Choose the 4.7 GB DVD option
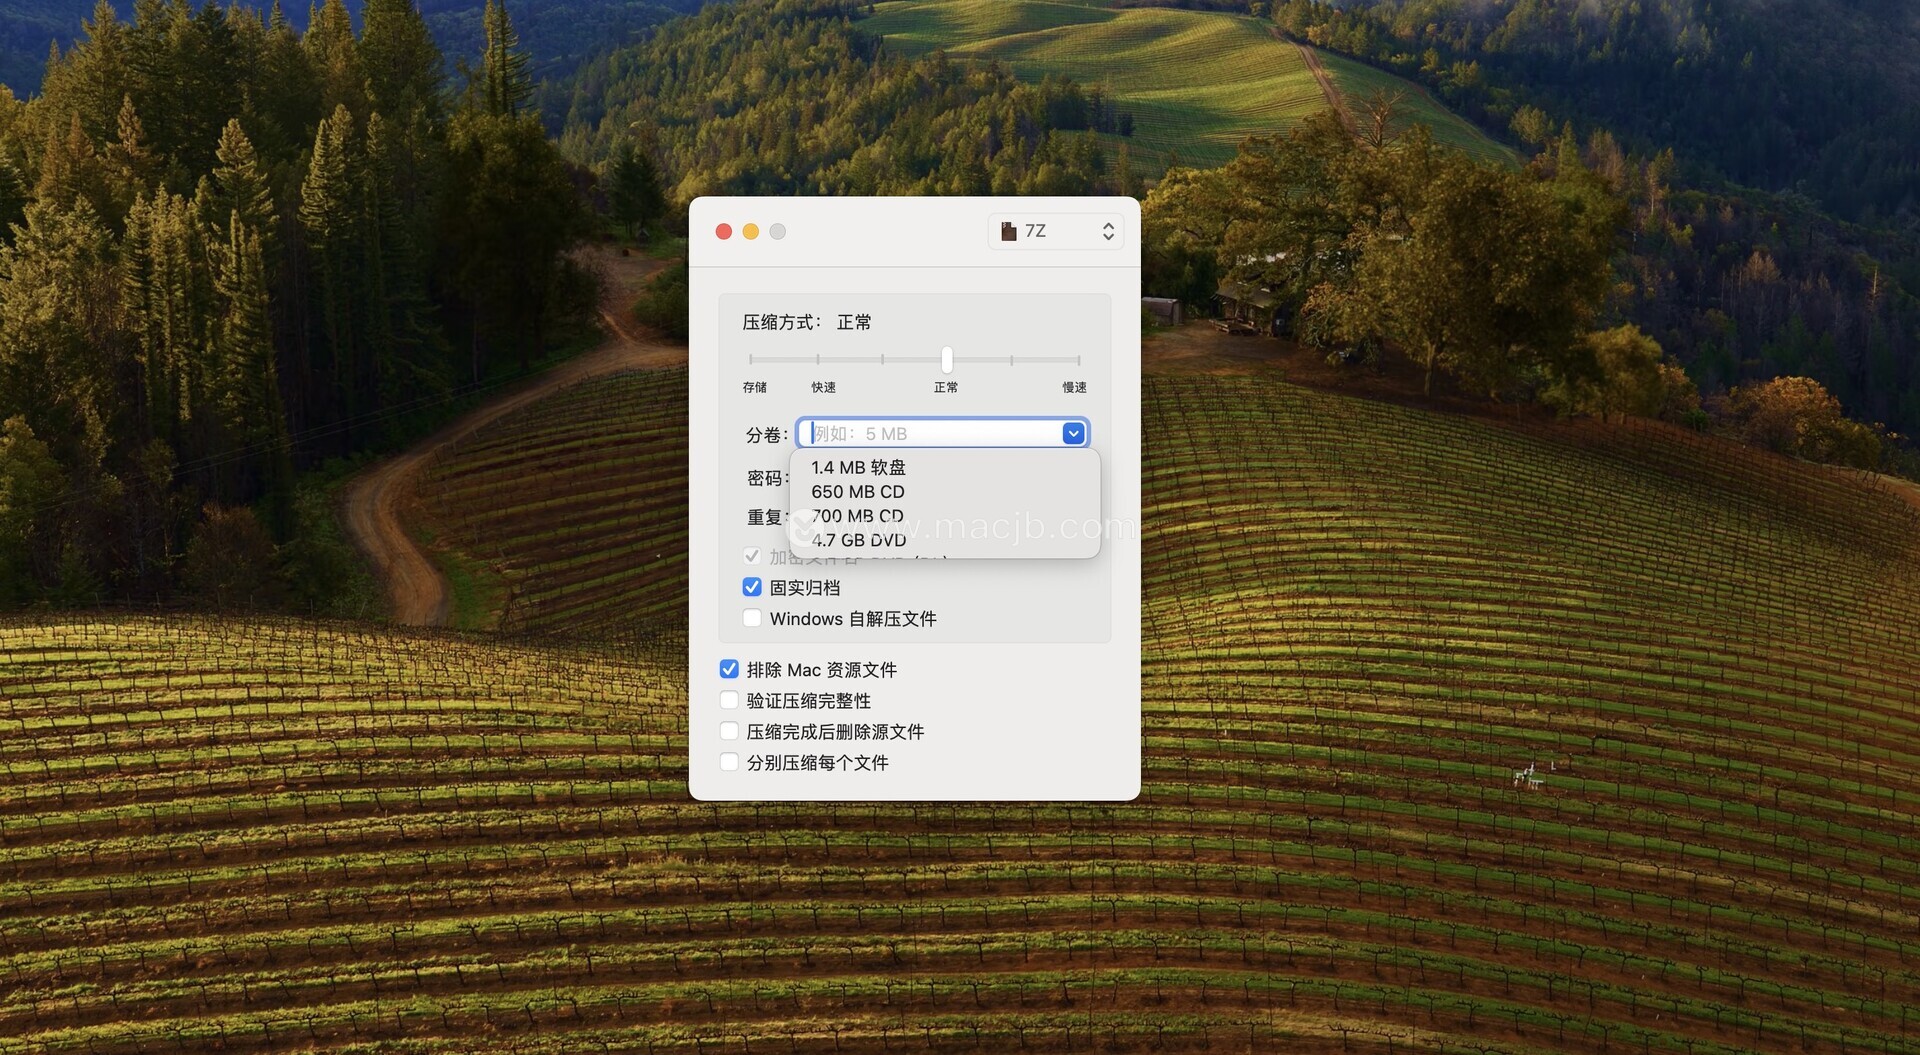Viewport: 1920px width, 1055px height. (858, 540)
